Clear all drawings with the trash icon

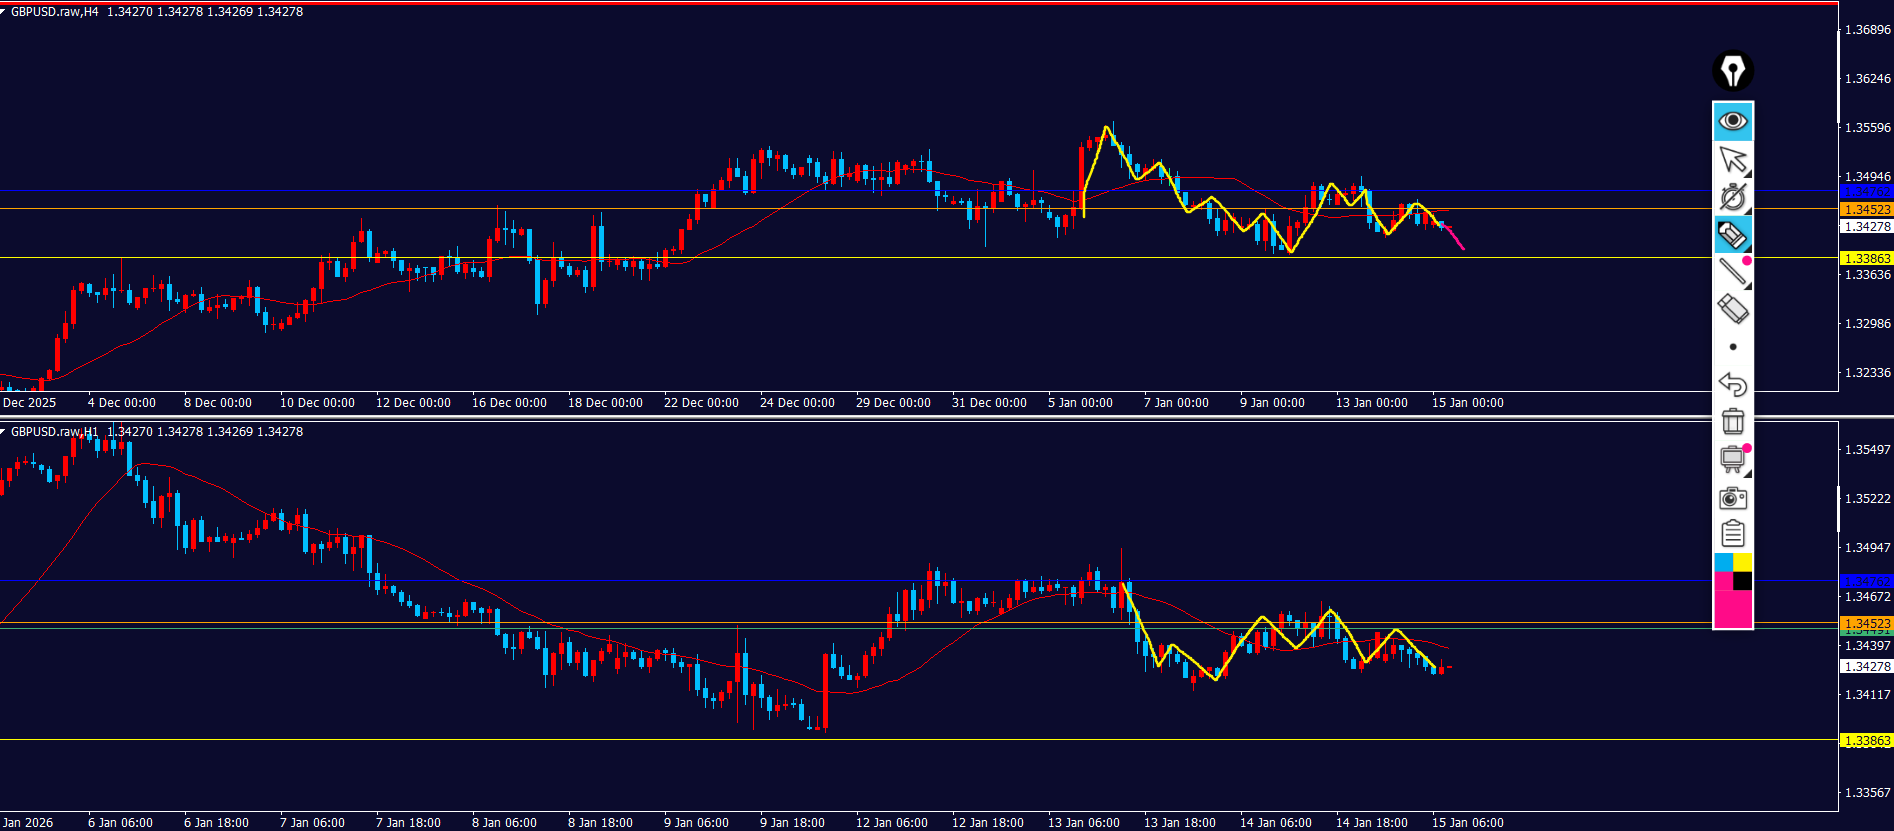click(x=1733, y=421)
